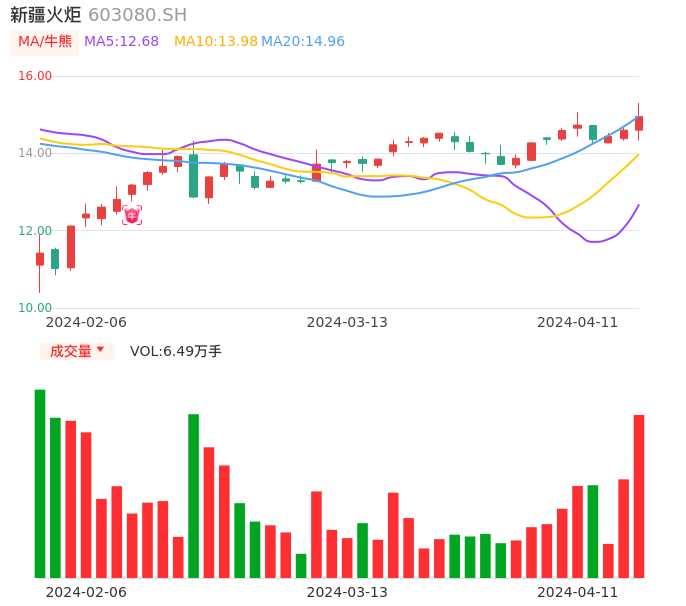The width and height of the screenshot is (686, 606).
Task: Click the stock name 新疆火炬
Action: click(x=46, y=15)
